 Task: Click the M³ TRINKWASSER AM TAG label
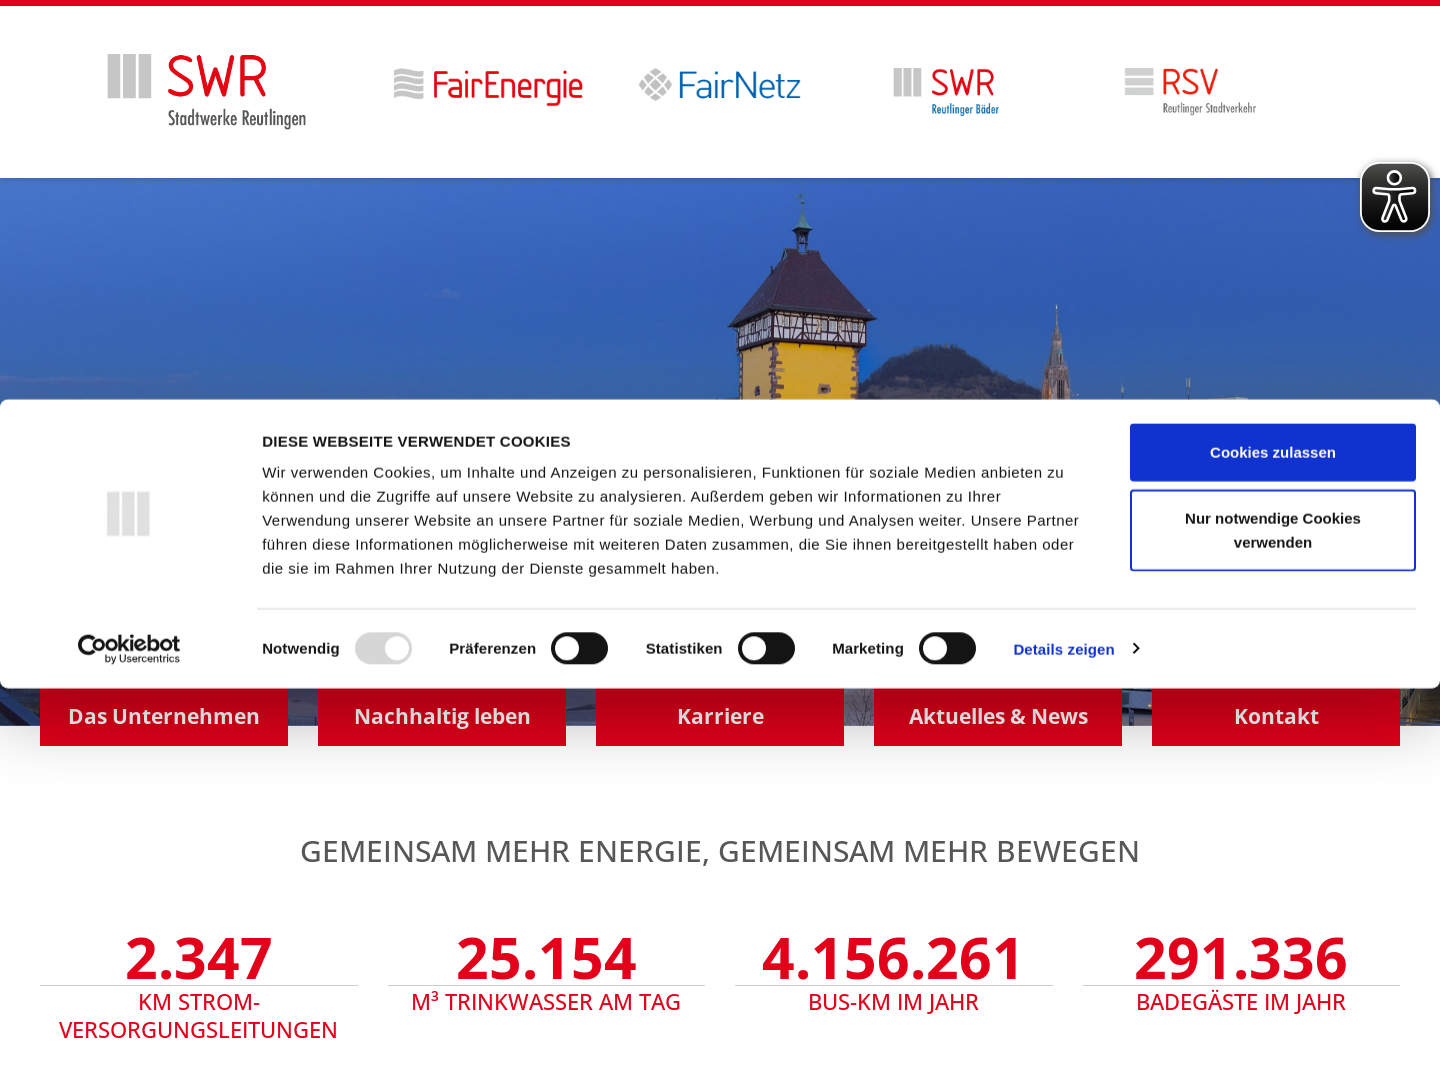(546, 1002)
